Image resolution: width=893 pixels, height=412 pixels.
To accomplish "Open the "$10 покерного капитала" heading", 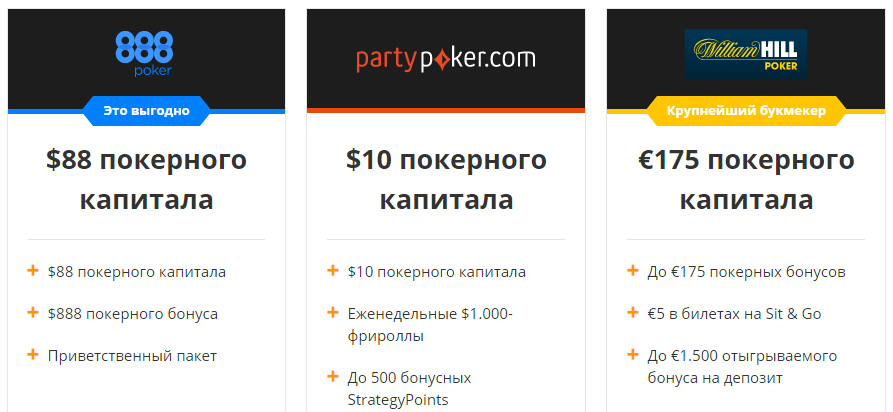I will tap(446, 179).
